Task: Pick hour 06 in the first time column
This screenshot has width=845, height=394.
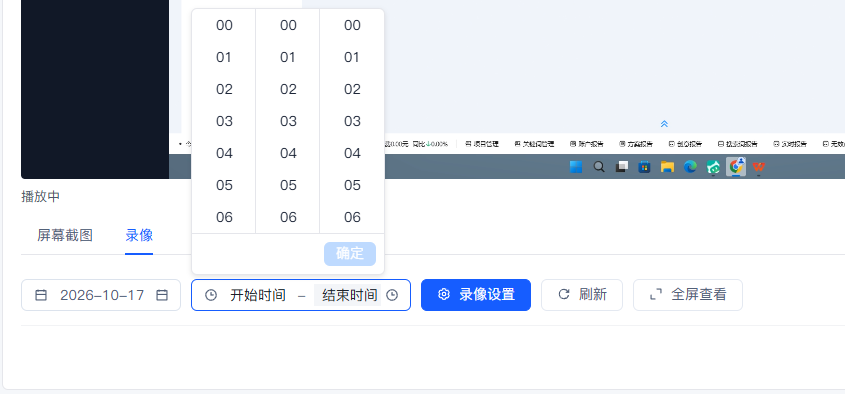Action: point(224,217)
